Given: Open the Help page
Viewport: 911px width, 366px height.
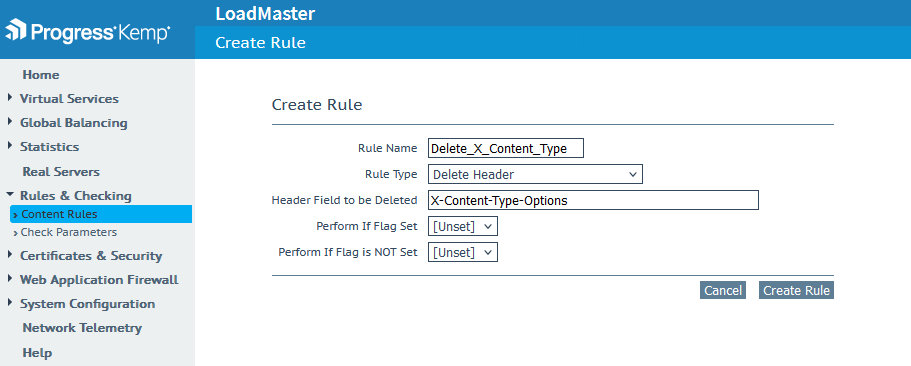Looking at the screenshot, I should [x=37, y=353].
